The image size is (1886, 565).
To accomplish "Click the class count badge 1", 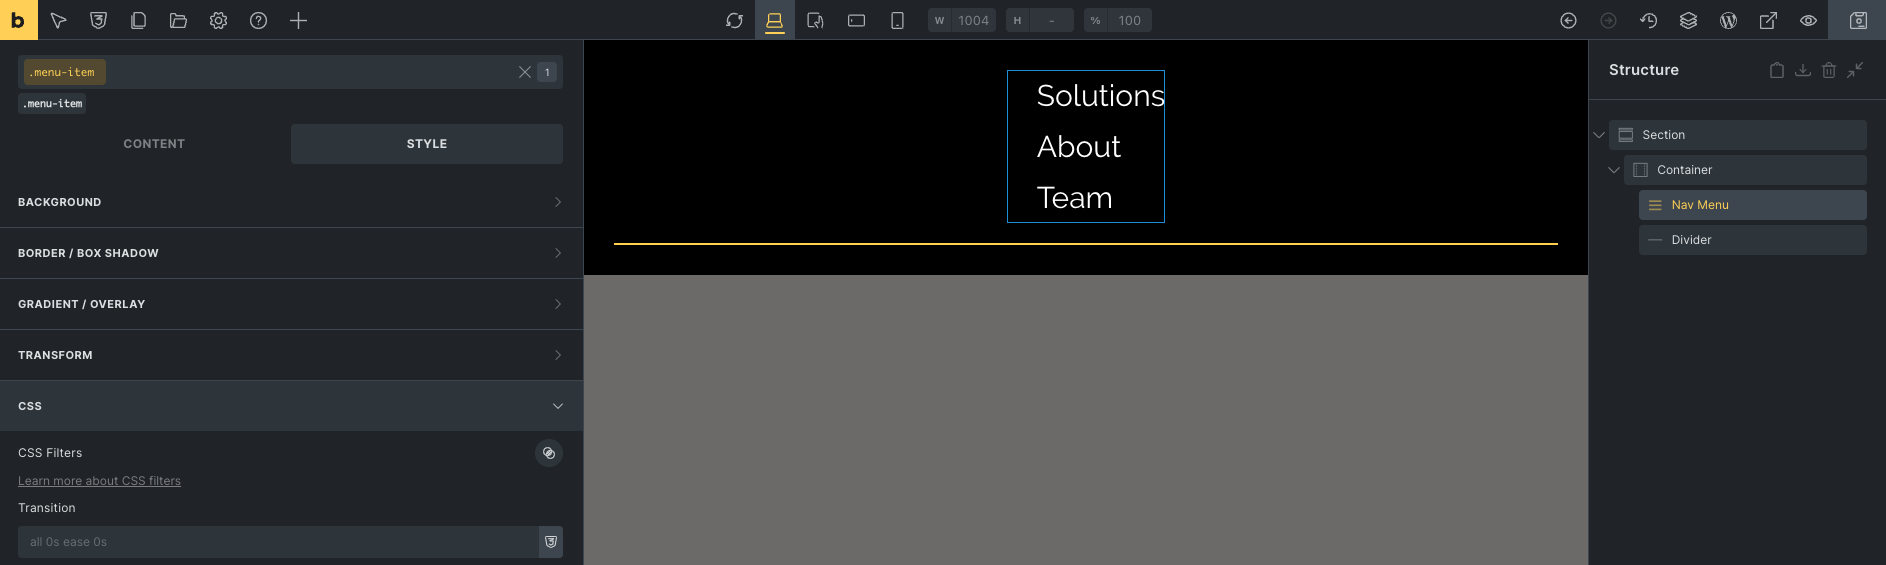I will [547, 72].
